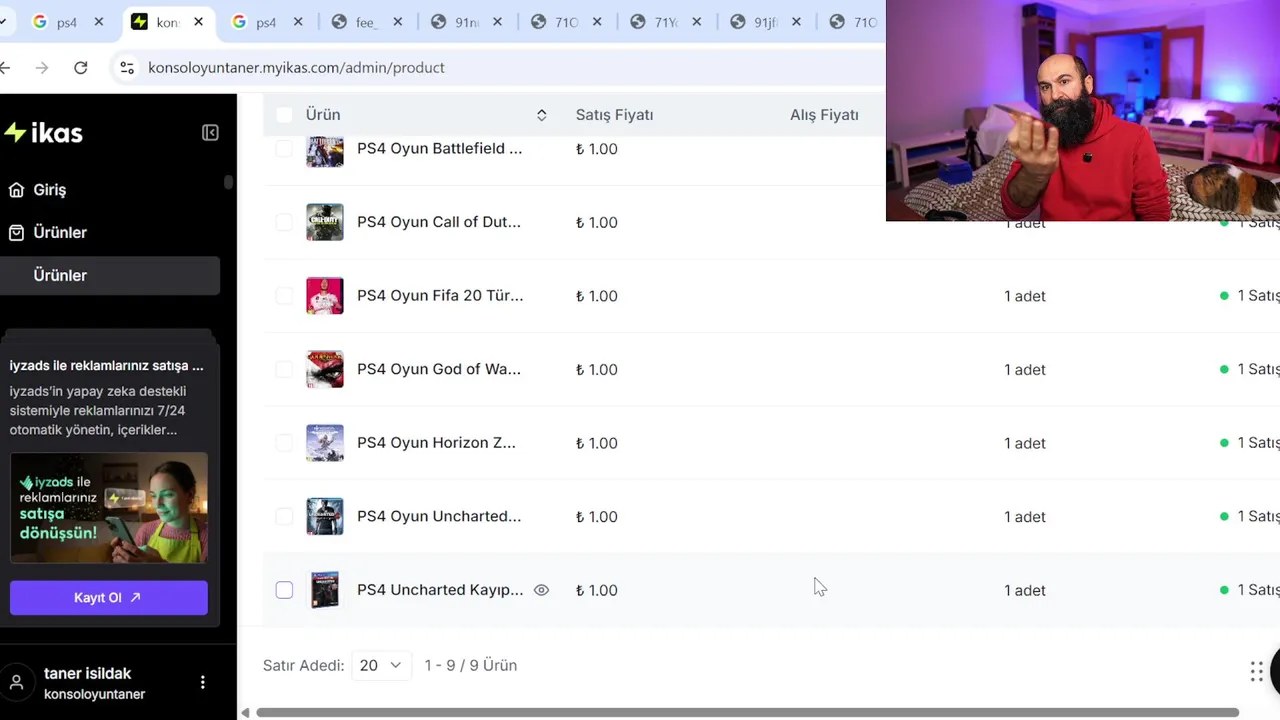1280x720 pixels.
Task: Close the 91fj browser tab
Action: point(797,22)
